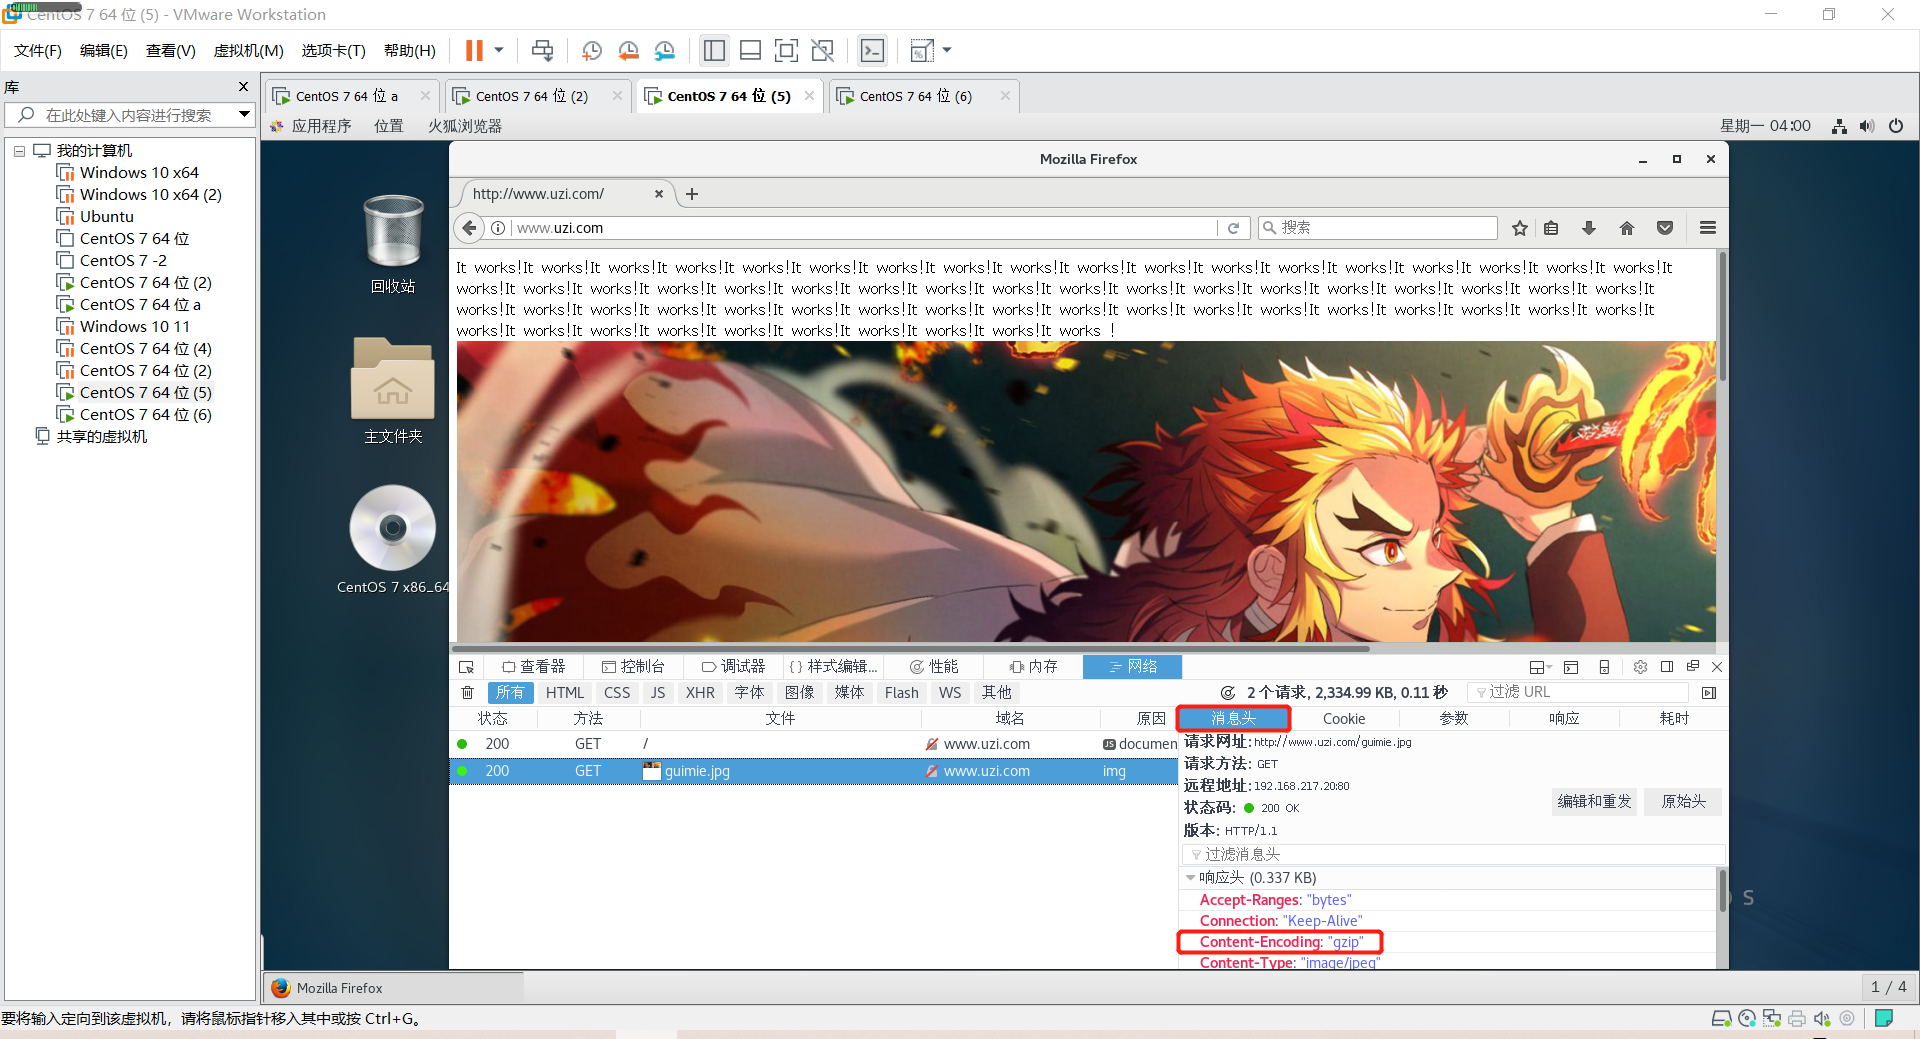
Task: Open the 帮助(H) menu
Action: click(x=410, y=50)
